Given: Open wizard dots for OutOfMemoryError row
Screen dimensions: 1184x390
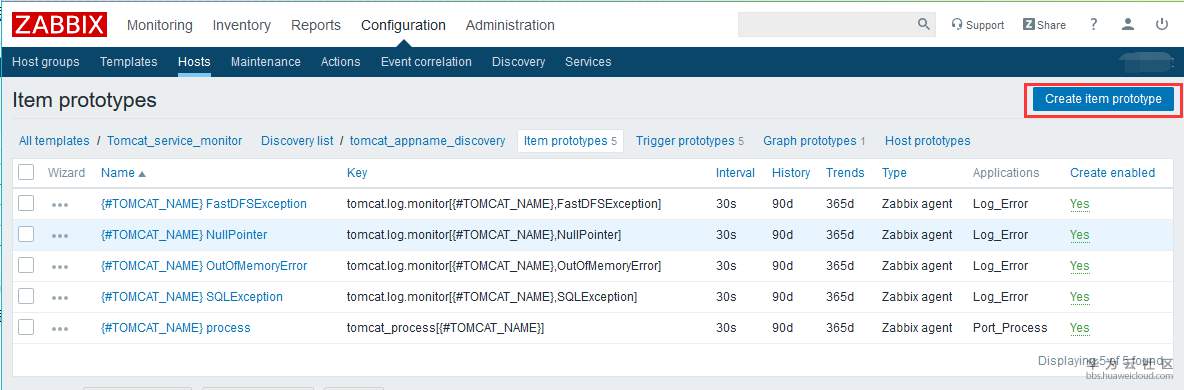Looking at the screenshot, I should tap(60, 267).
